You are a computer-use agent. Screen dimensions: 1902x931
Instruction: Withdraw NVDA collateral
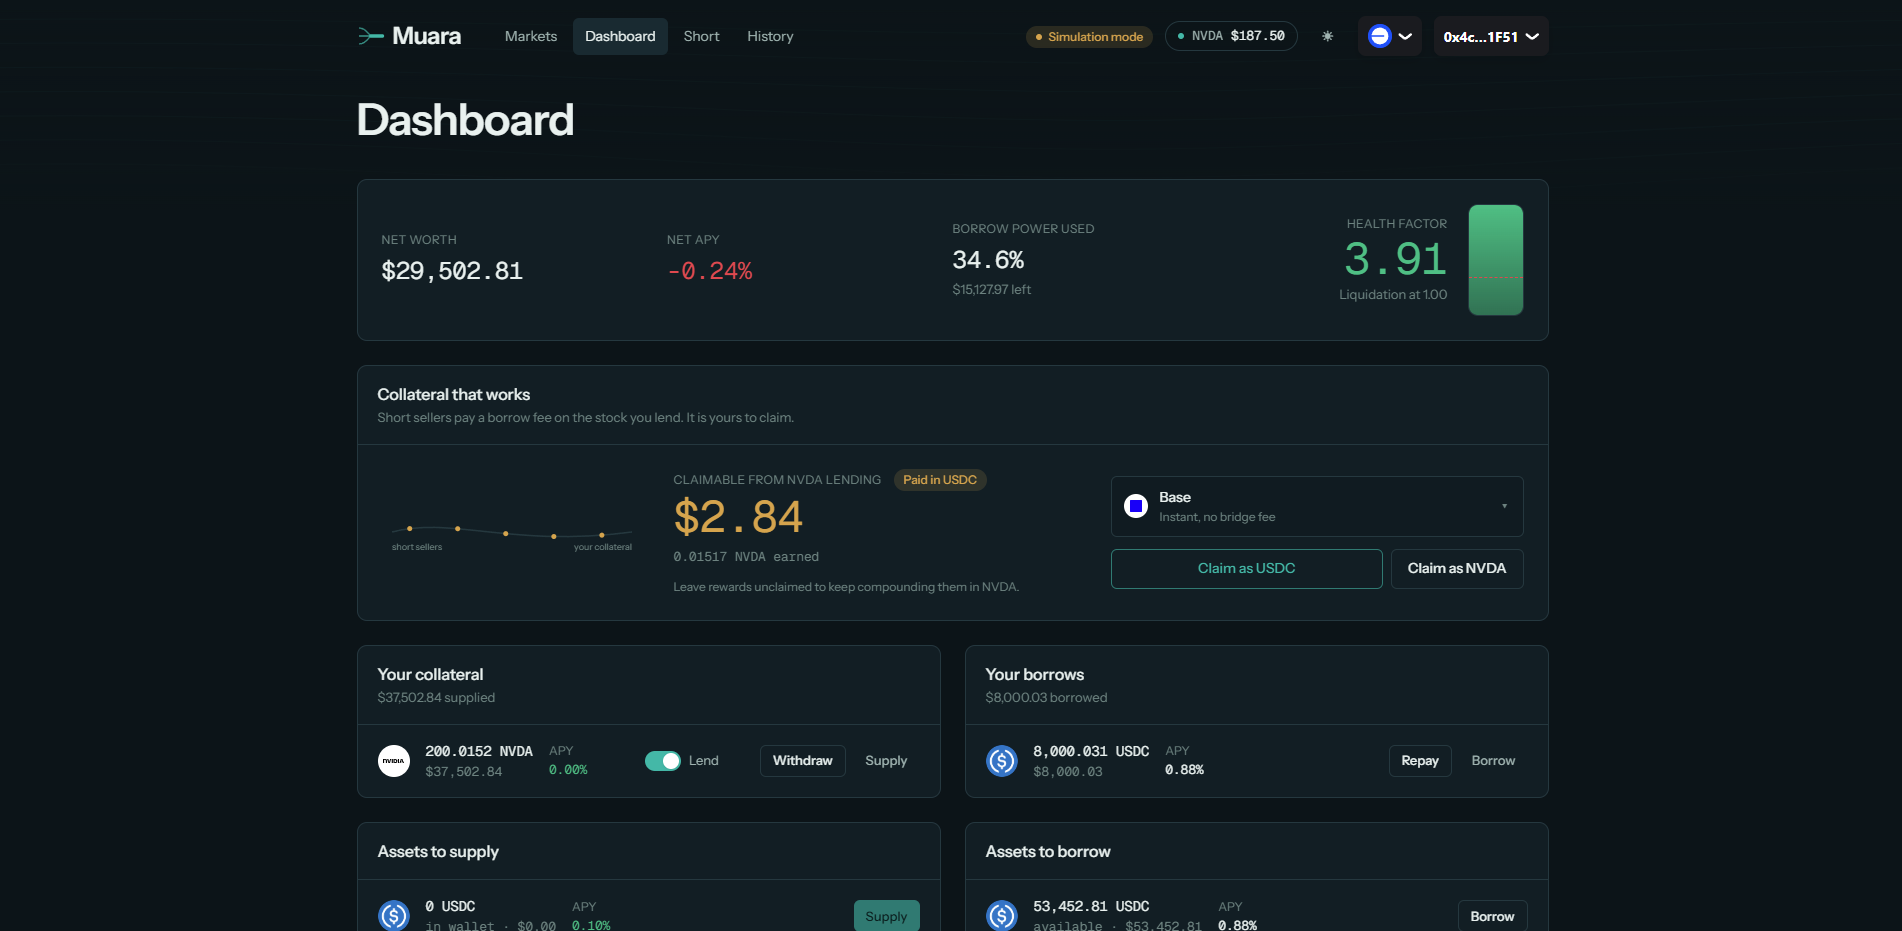click(x=803, y=761)
